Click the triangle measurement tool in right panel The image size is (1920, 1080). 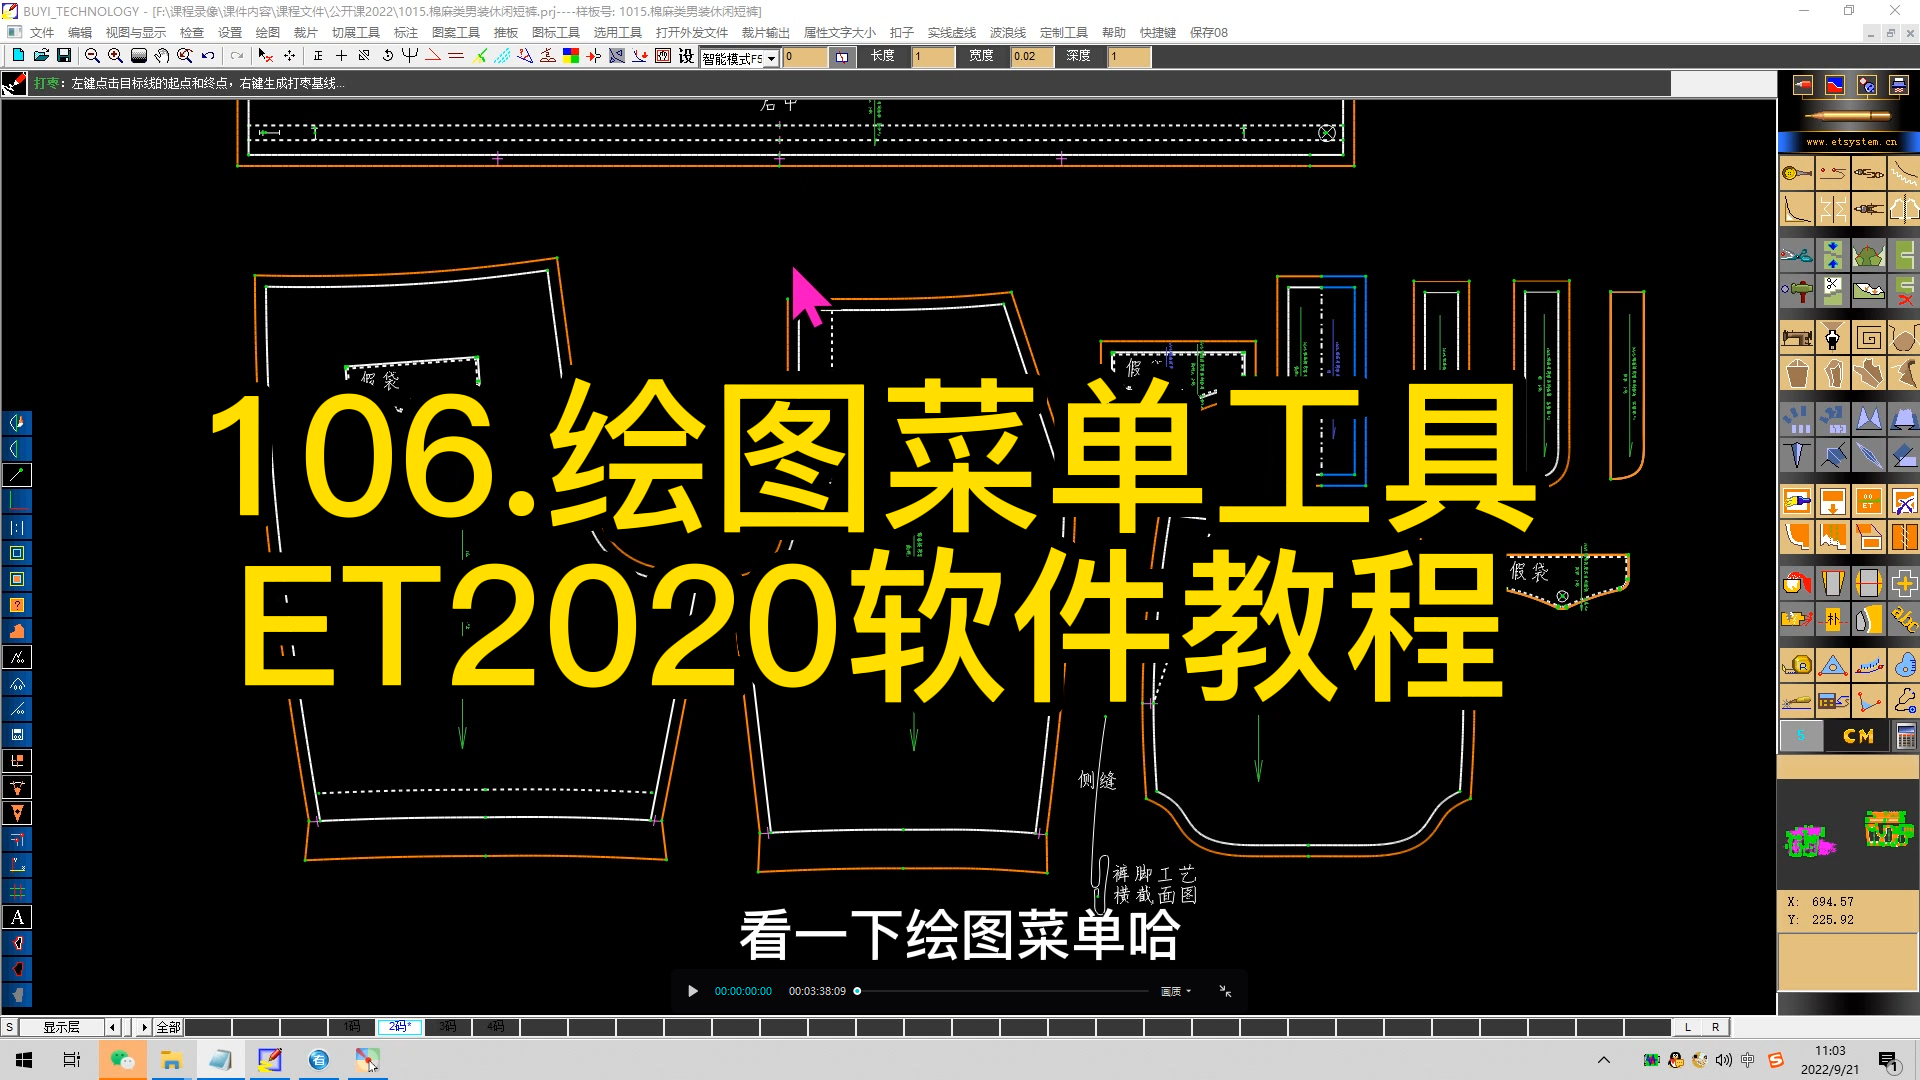pyautogui.click(x=1833, y=665)
